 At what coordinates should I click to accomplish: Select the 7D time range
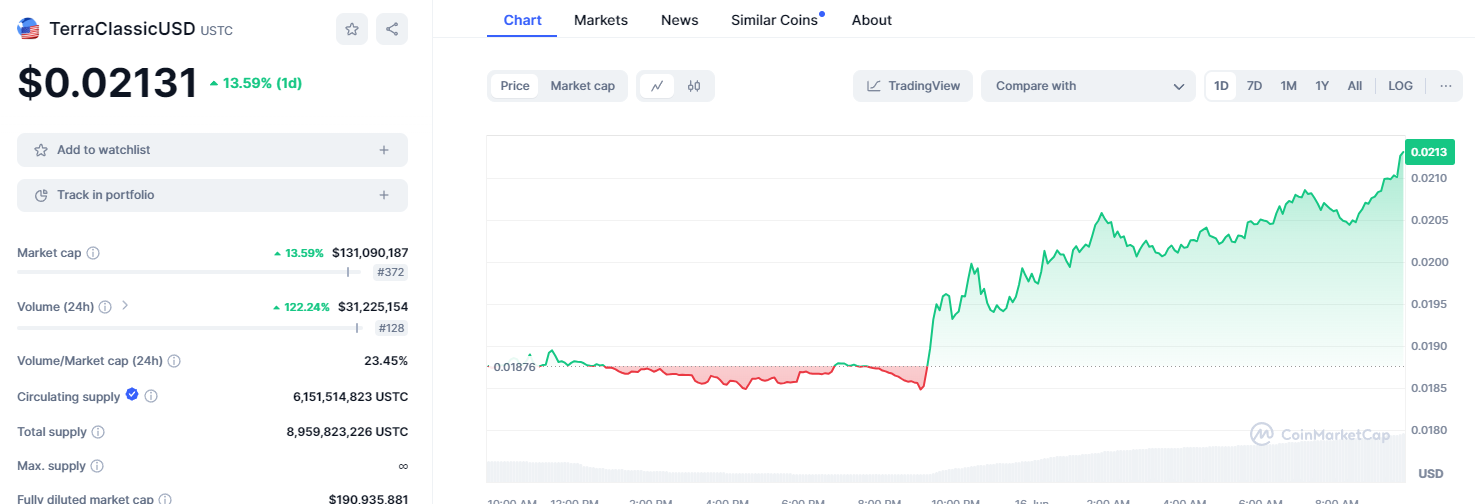[x=1254, y=86]
